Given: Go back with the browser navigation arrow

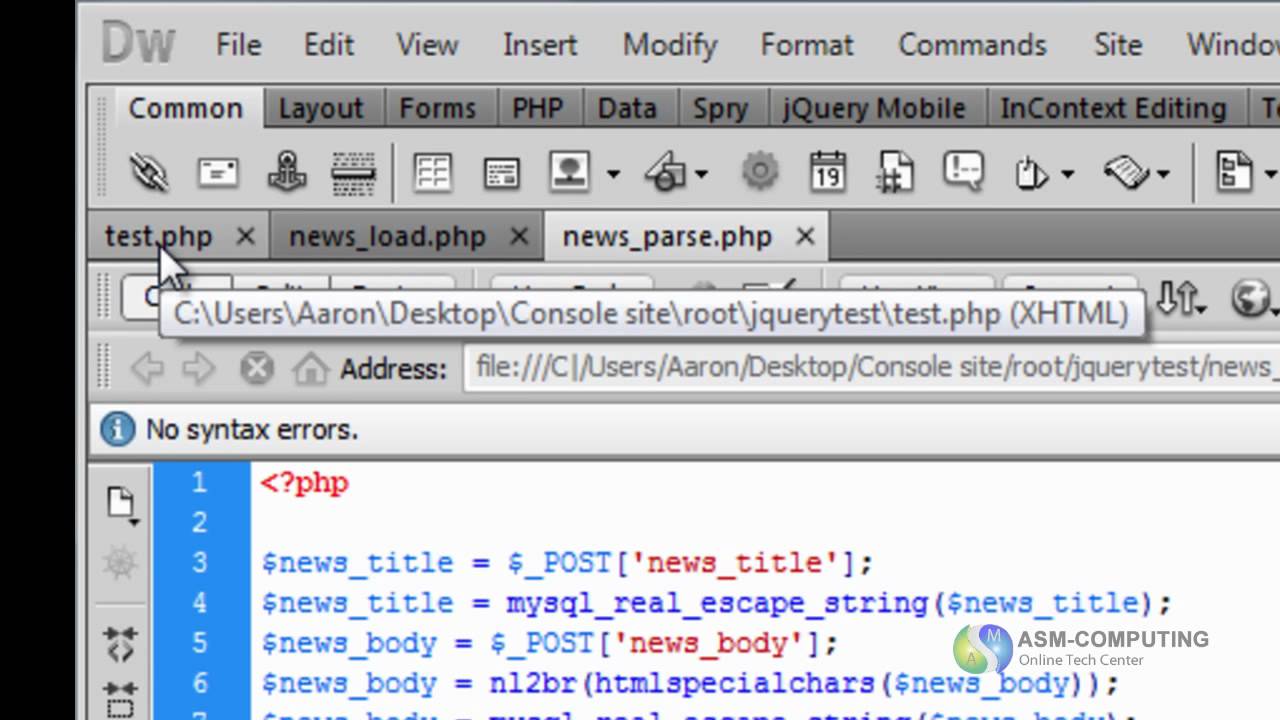Looking at the screenshot, I should (x=147, y=369).
